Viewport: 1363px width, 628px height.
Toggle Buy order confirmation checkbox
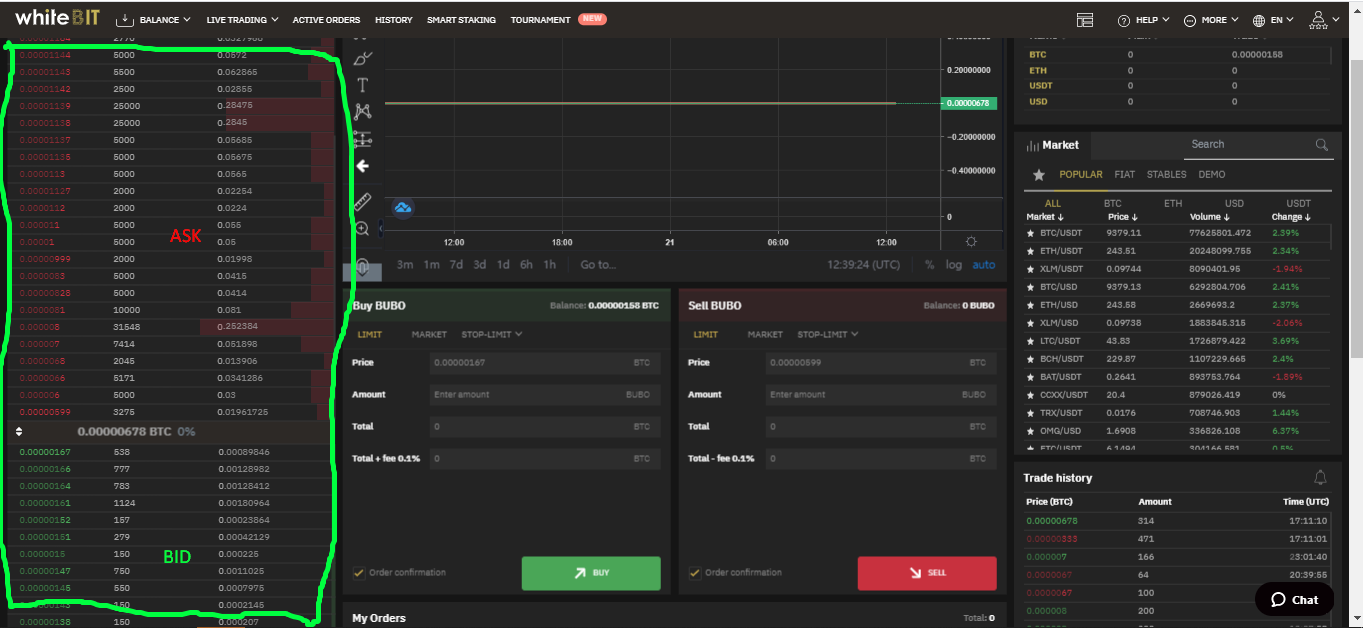coord(358,573)
